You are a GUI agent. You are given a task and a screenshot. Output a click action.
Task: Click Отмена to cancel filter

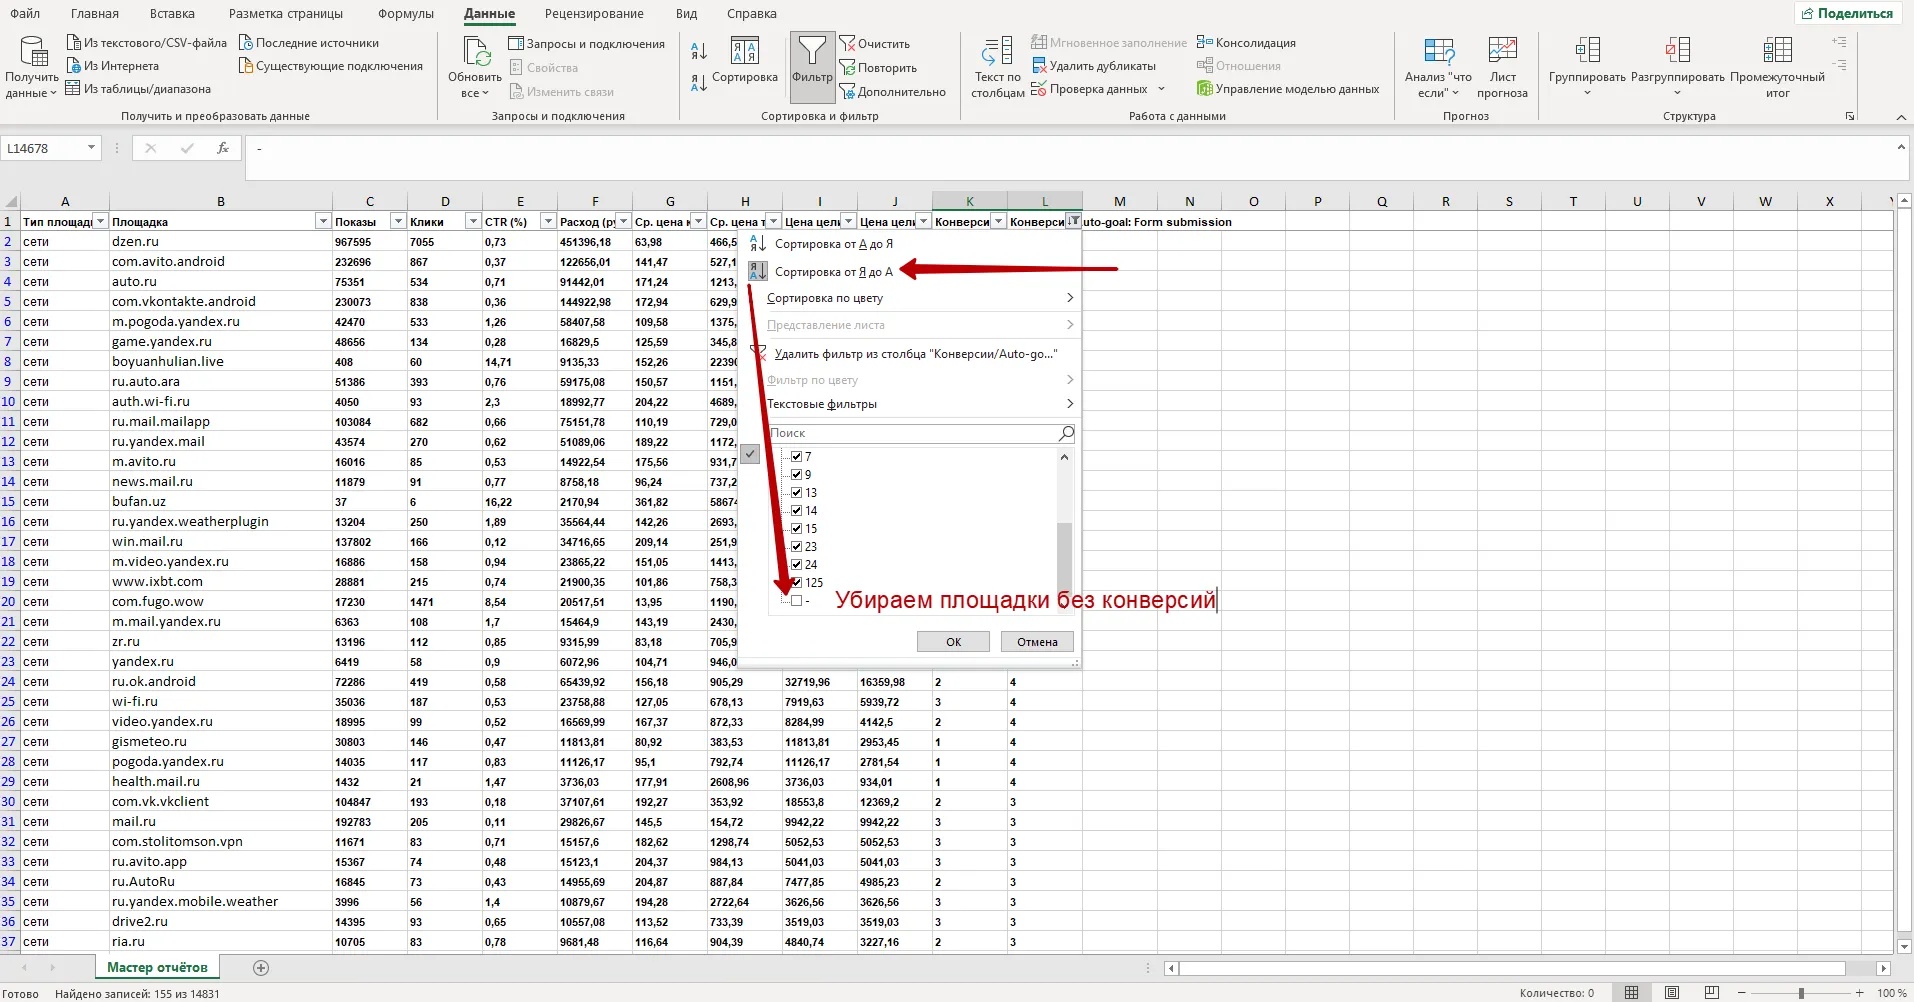(1037, 642)
